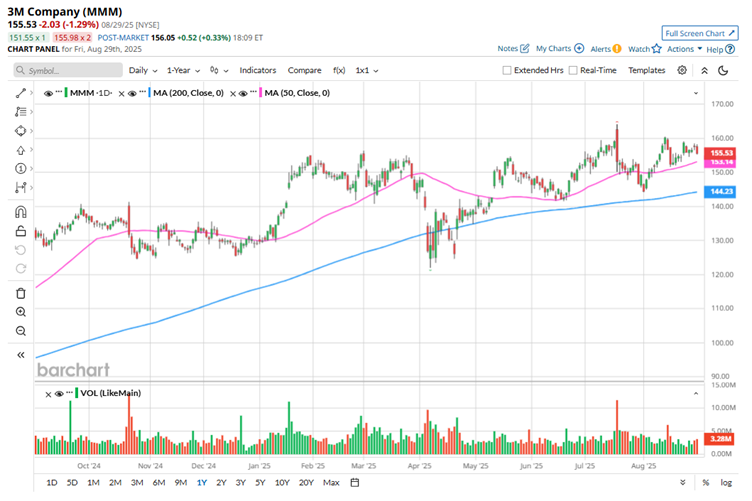The image size is (752, 501).
Task: Select the 3M time range
Action: [x=137, y=482]
